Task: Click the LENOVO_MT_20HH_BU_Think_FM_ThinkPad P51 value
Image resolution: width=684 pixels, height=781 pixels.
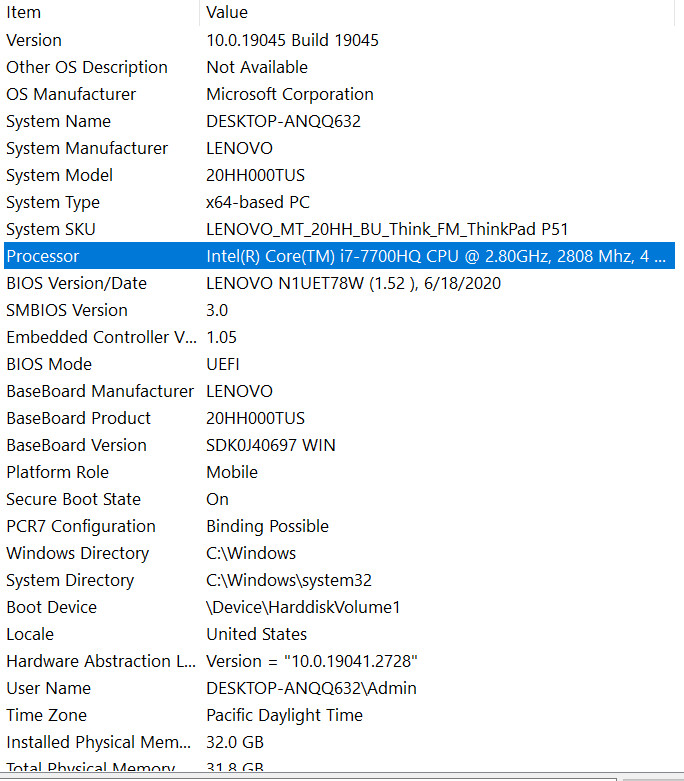Action: pos(387,229)
